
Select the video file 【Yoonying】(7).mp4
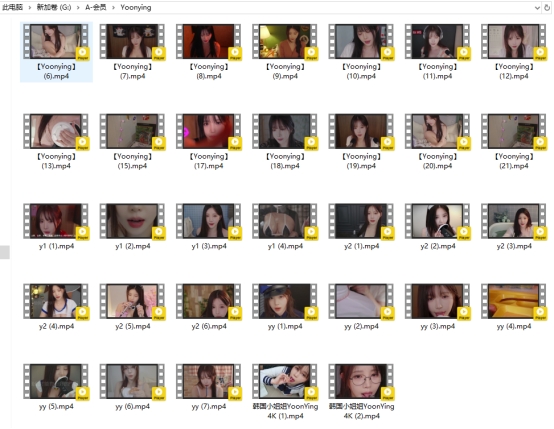point(132,52)
